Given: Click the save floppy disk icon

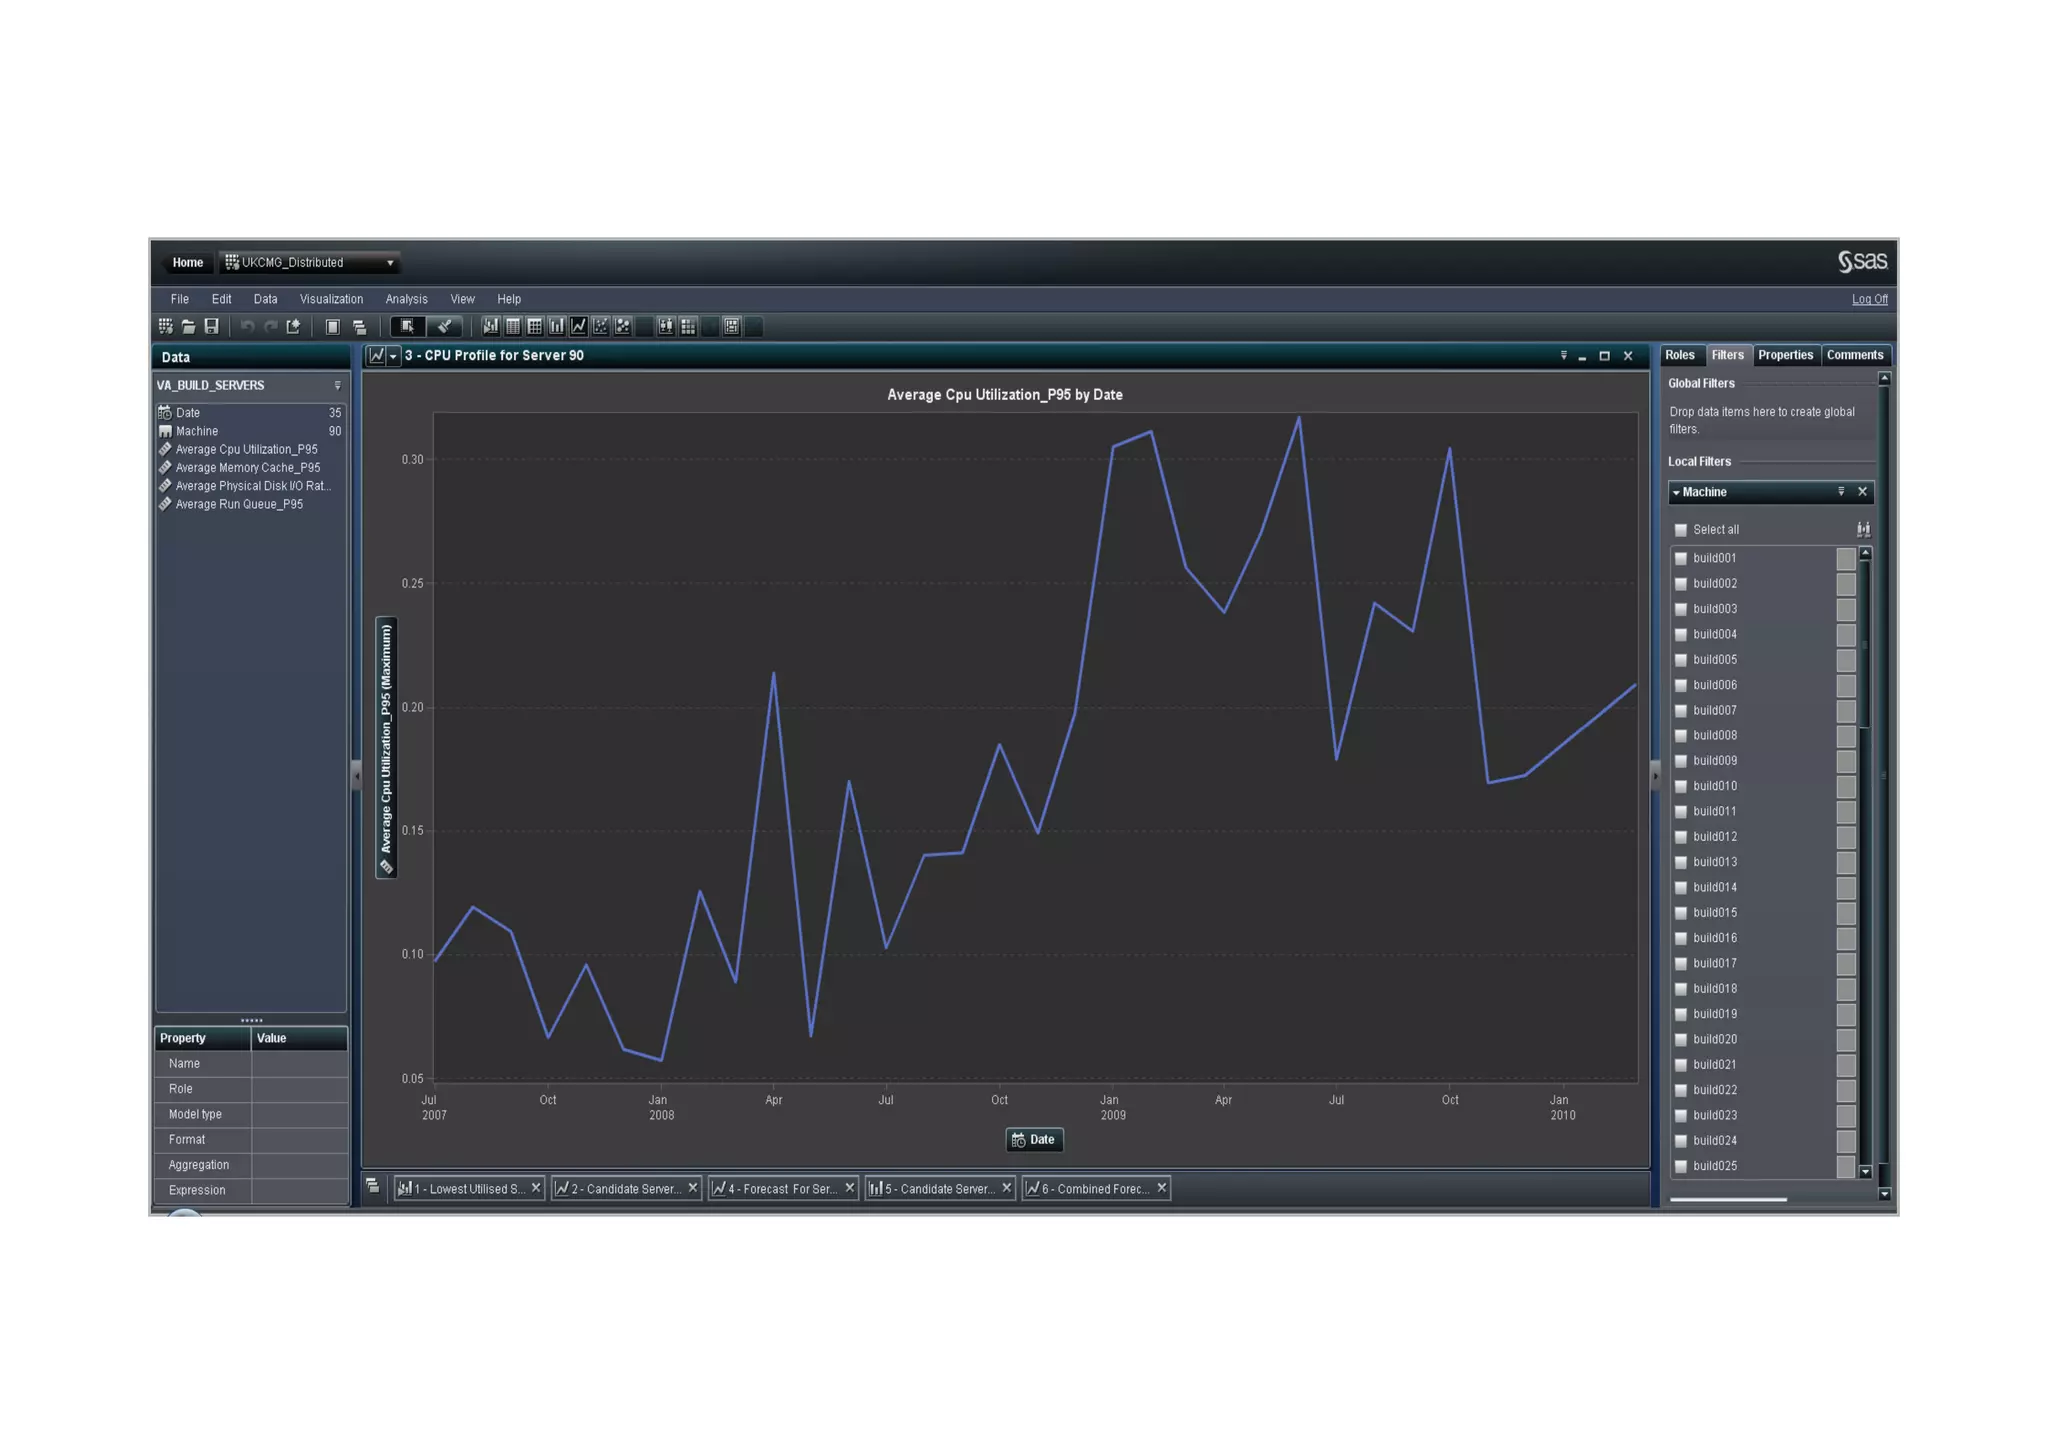Looking at the screenshot, I should click(x=211, y=326).
